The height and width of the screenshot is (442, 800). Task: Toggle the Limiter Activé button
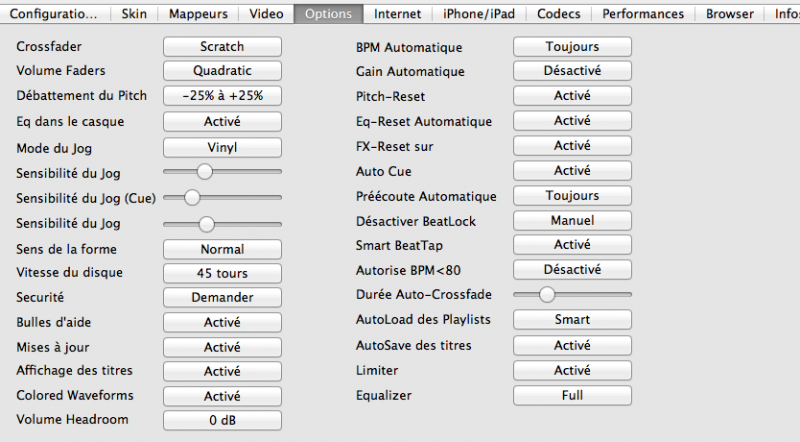(572, 370)
